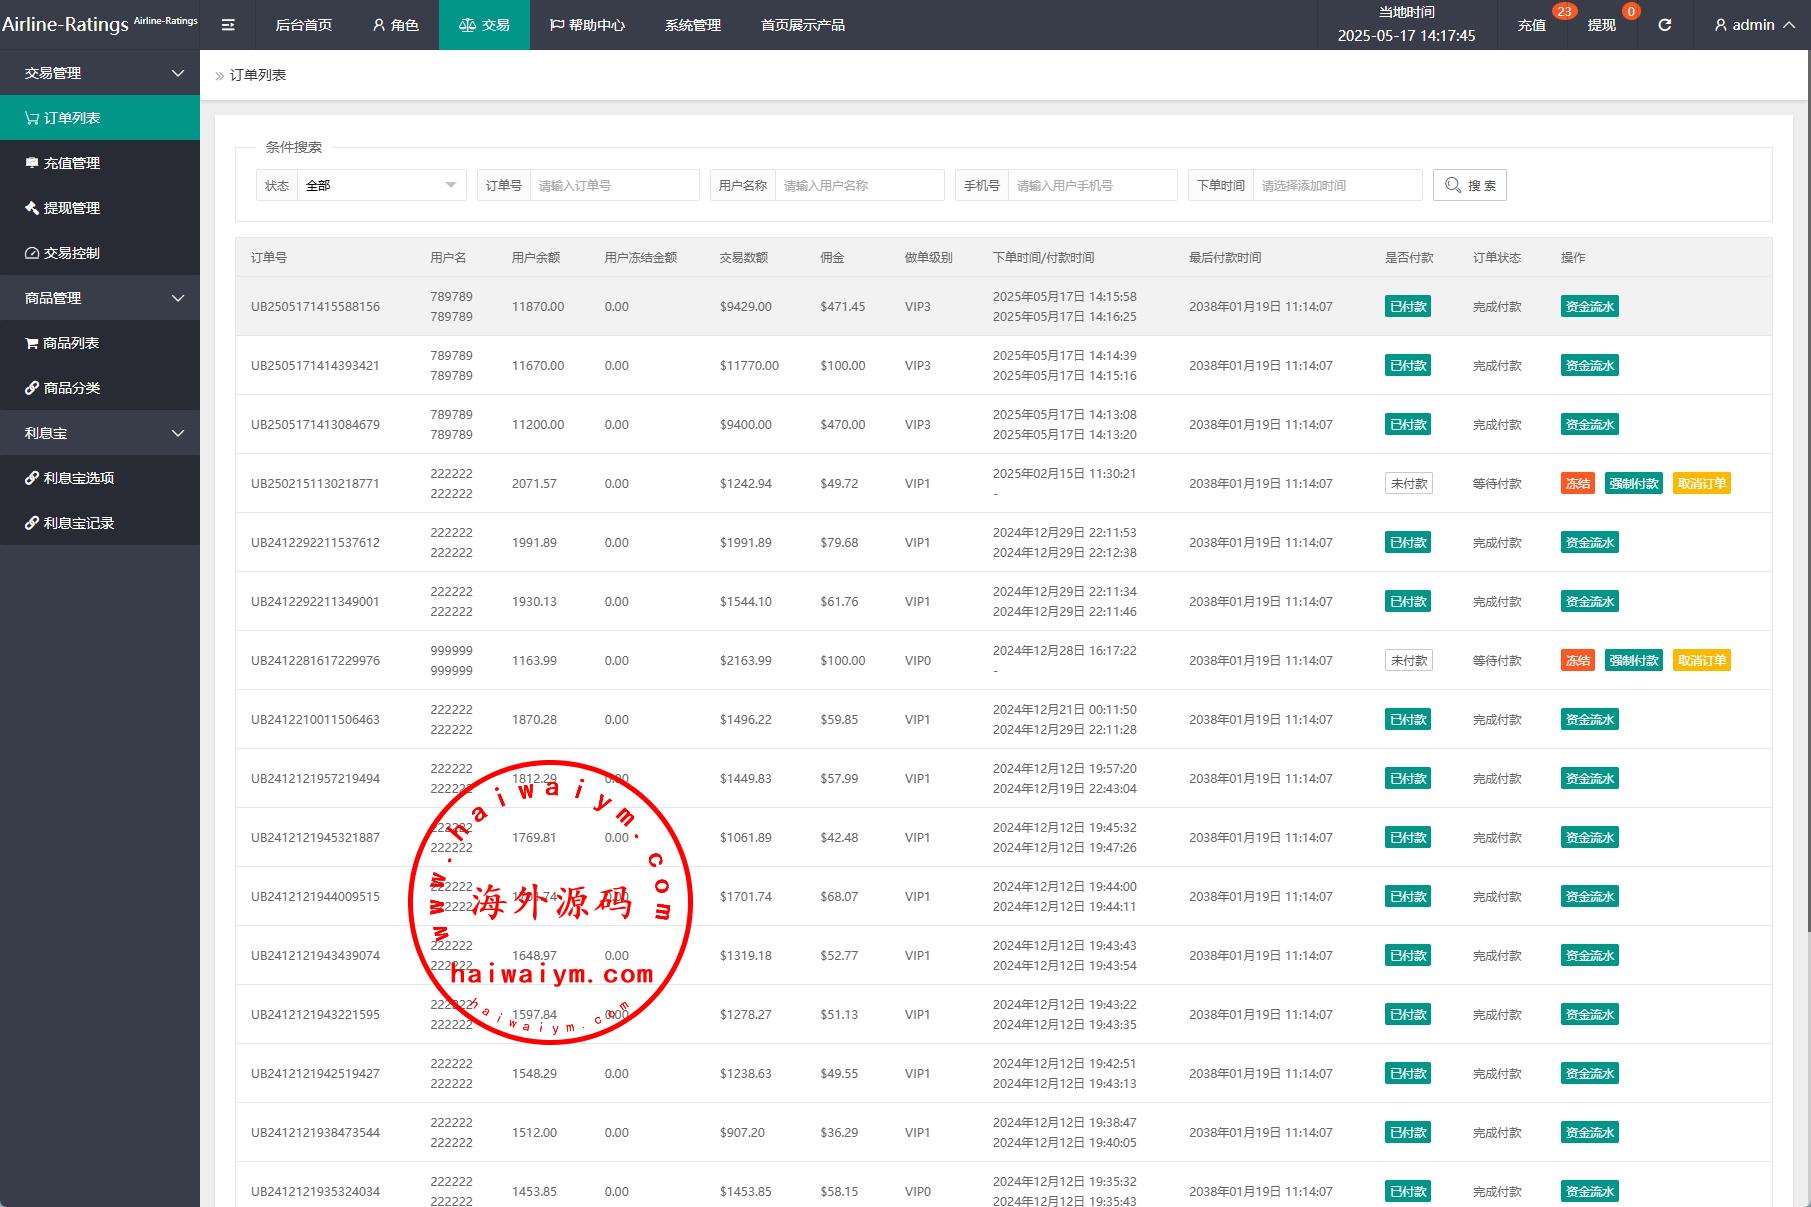This screenshot has width=1811, height=1207.
Task: Switch to the 帮助中心 top menu
Action: pyautogui.click(x=587, y=25)
